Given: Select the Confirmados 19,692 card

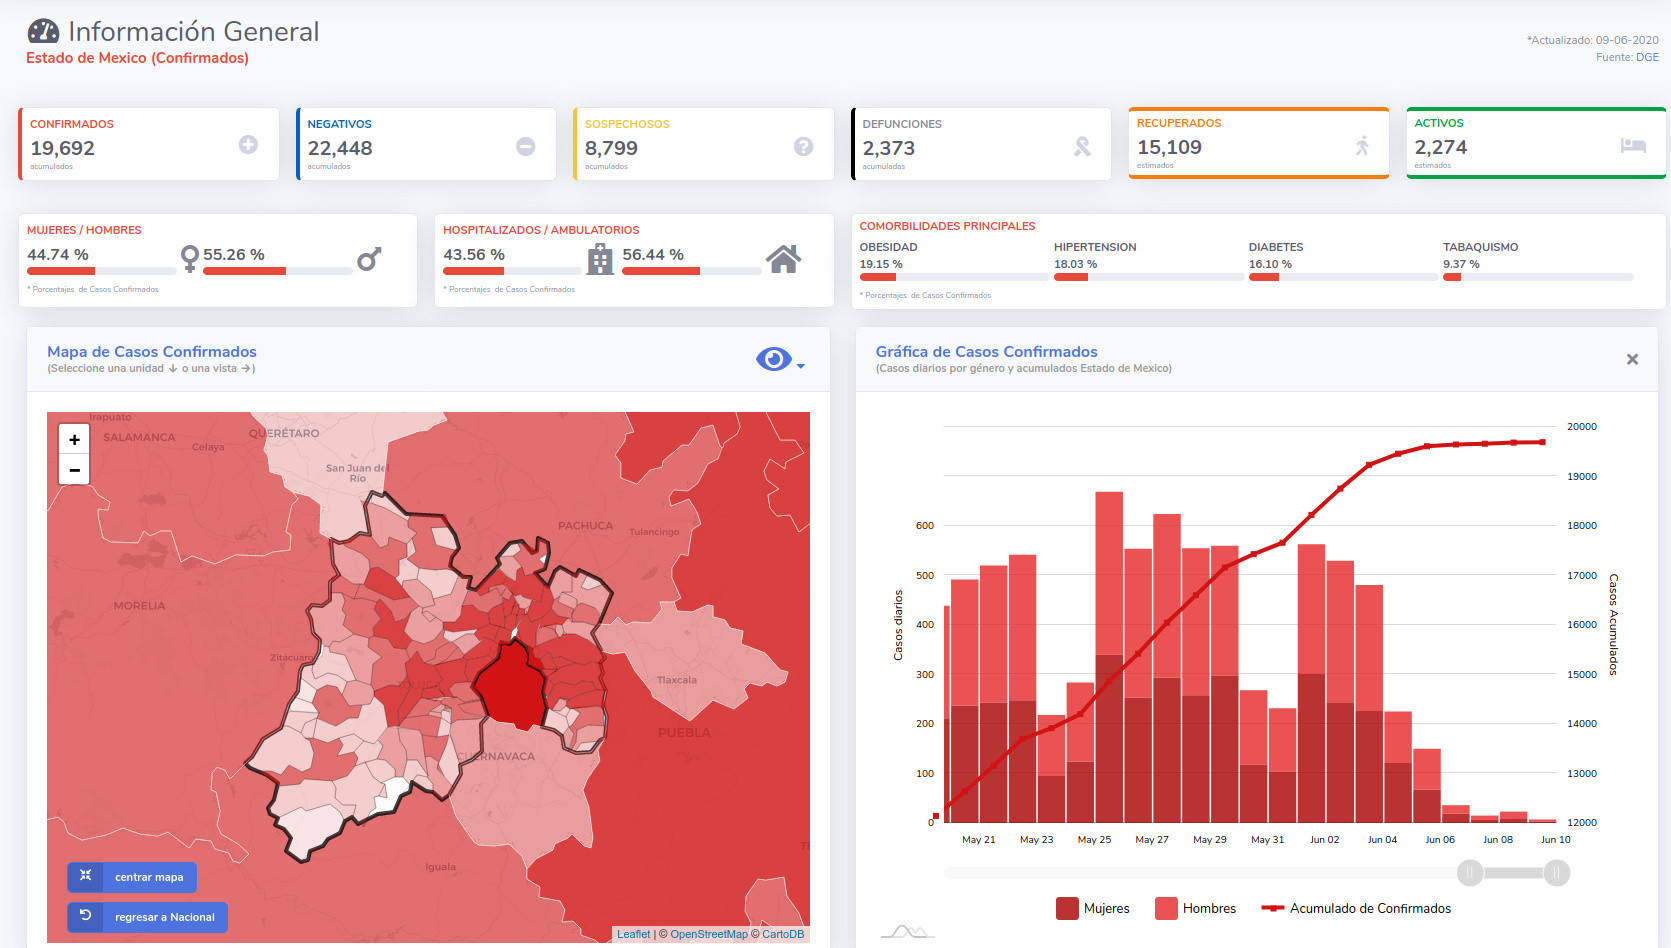Looking at the screenshot, I should (x=148, y=144).
